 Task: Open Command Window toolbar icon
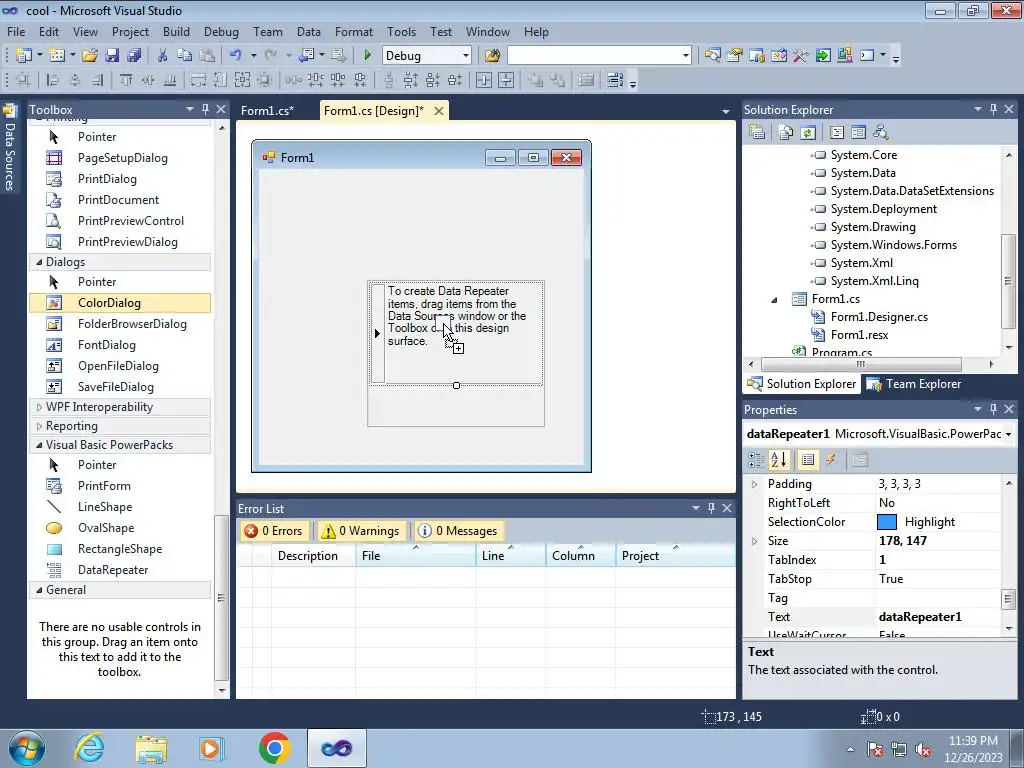pos(867,56)
